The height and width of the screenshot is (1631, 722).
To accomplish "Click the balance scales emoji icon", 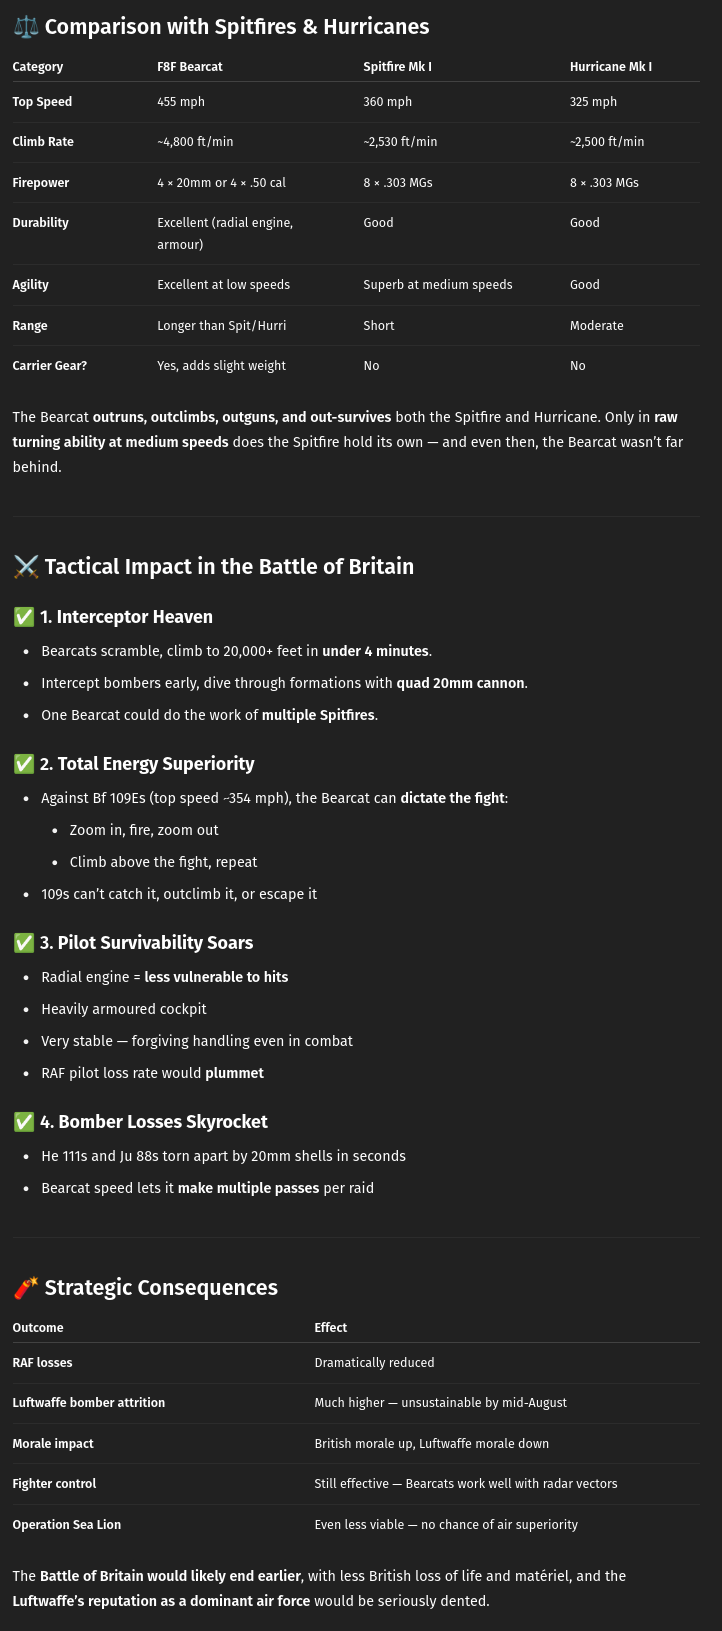I will pyautogui.click(x=26, y=27).
